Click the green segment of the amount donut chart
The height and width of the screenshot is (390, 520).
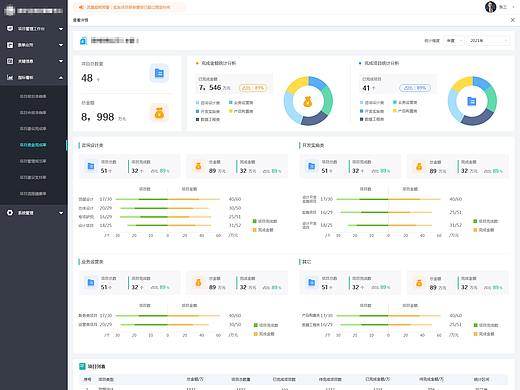pos(327,100)
